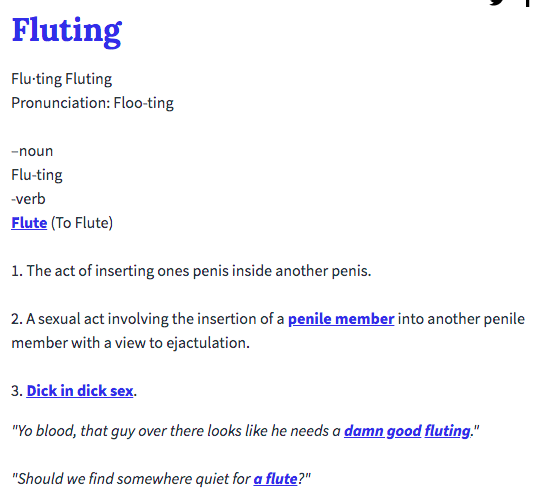Click the Twitter share icon
The height and width of the screenshot is (500, 535).
click(497, 2)
